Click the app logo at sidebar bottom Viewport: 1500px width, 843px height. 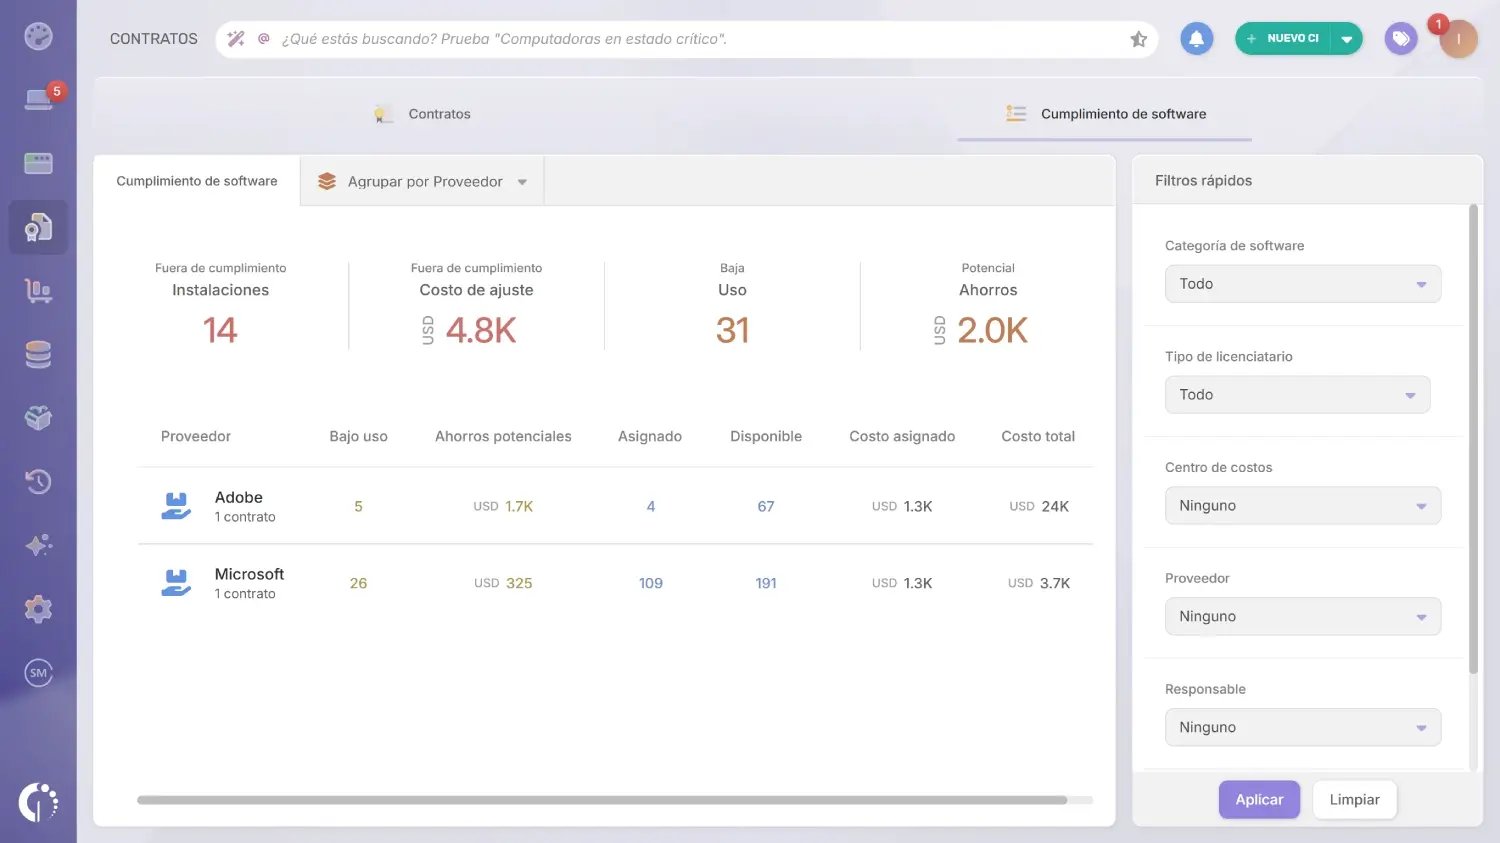pos(38,802)
